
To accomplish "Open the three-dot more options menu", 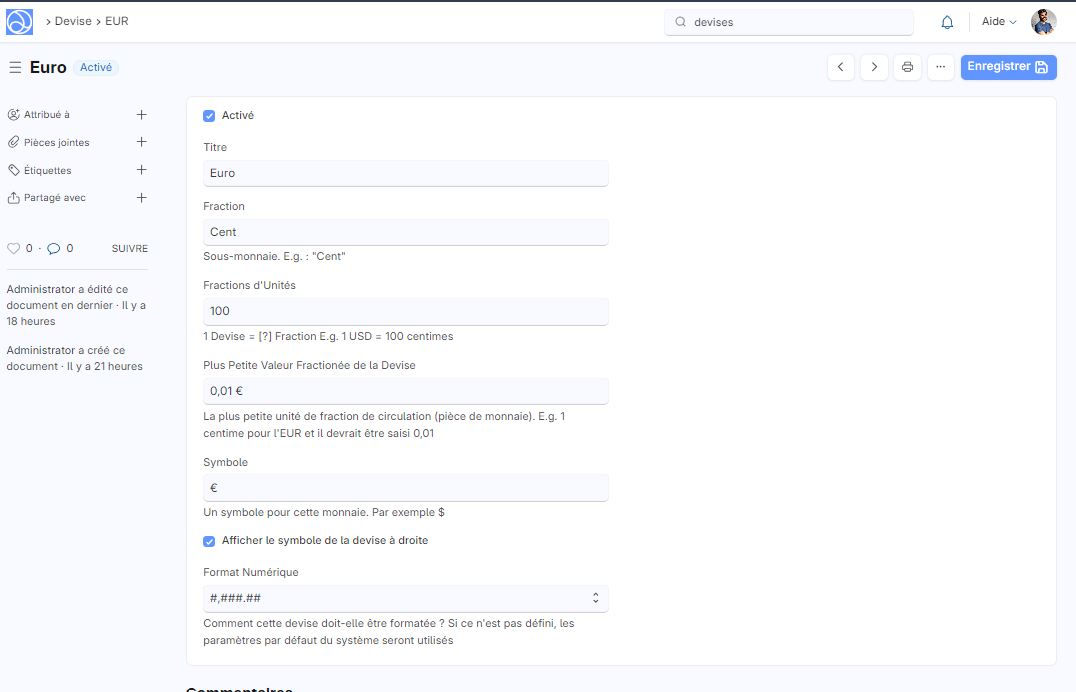I will [940, 67].
